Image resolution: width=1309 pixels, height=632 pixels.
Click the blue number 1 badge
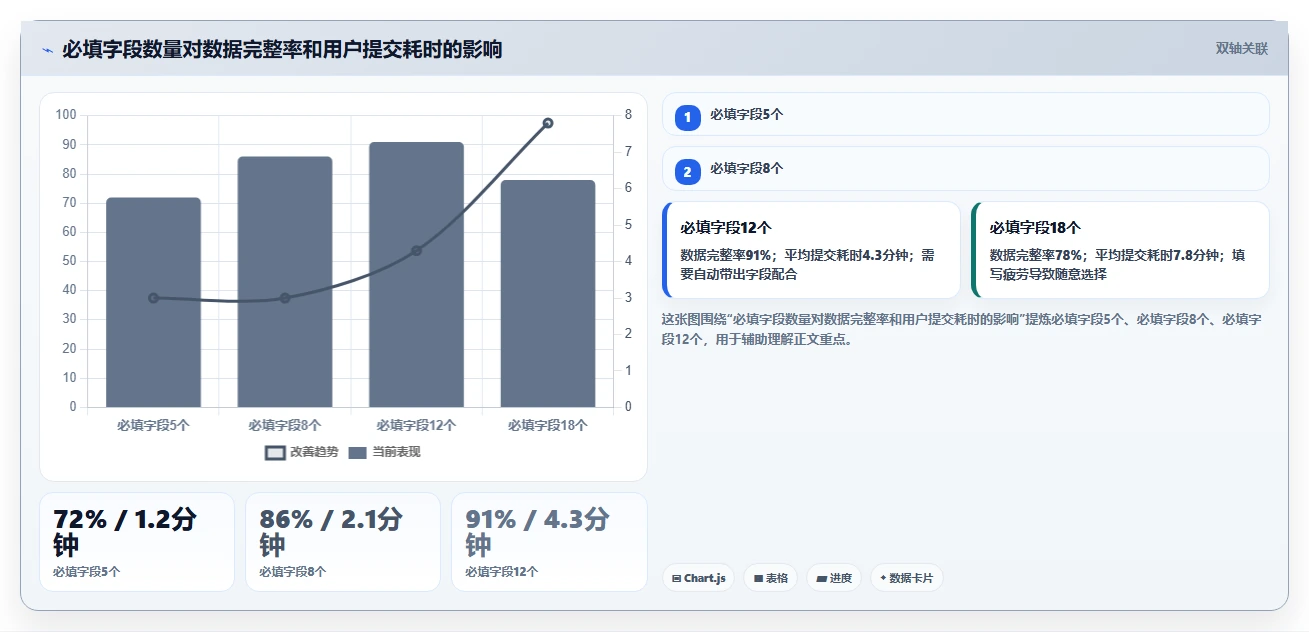(688, 118)
